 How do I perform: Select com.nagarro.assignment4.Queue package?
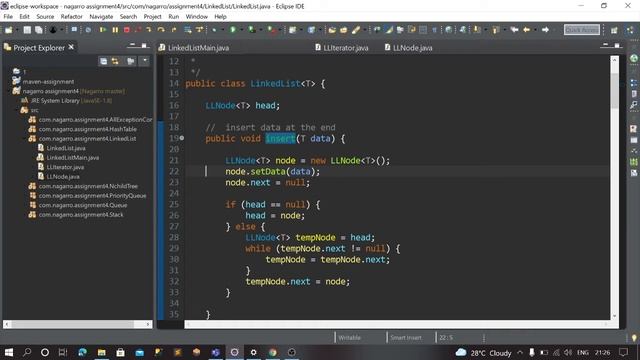(x=83, y=205)
